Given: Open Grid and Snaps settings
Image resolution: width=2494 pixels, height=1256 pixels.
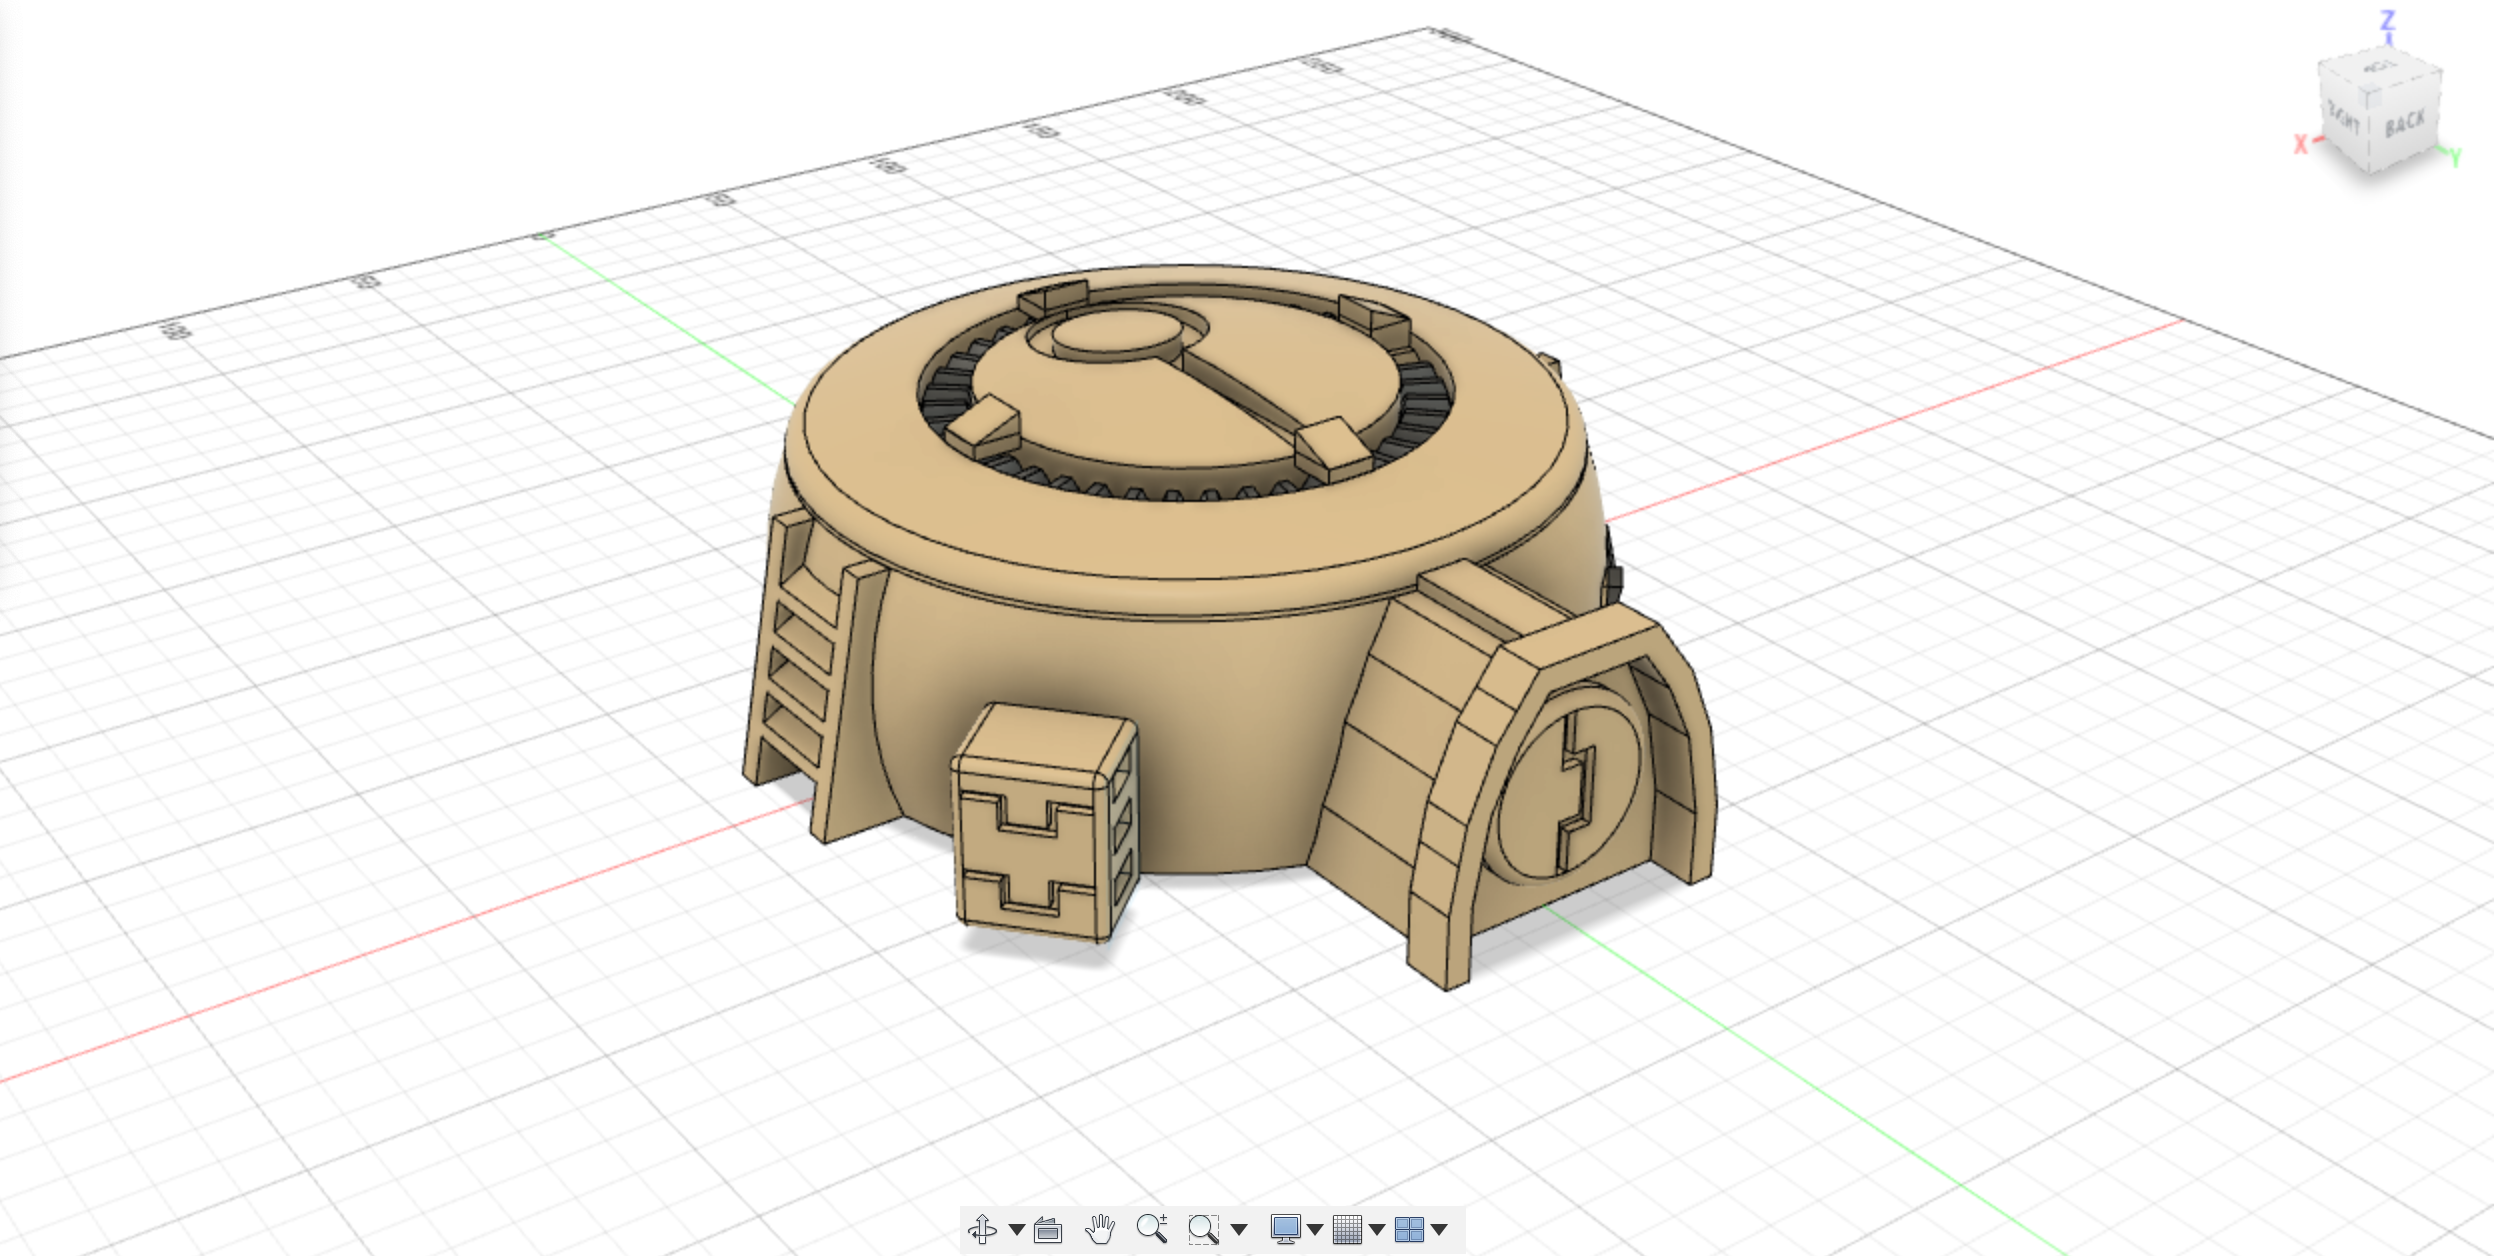Looking at the screenshot, I should tap(1347, 1229).
